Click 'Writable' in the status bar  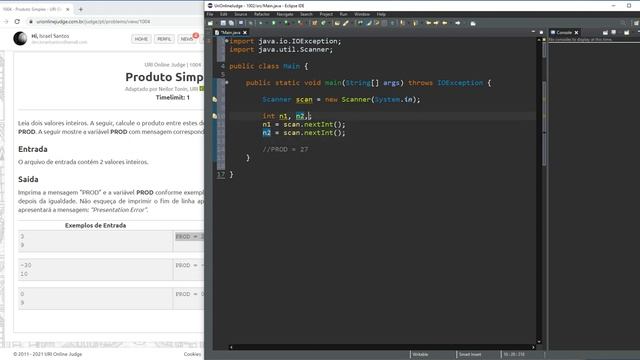click(x=420, y=354)
